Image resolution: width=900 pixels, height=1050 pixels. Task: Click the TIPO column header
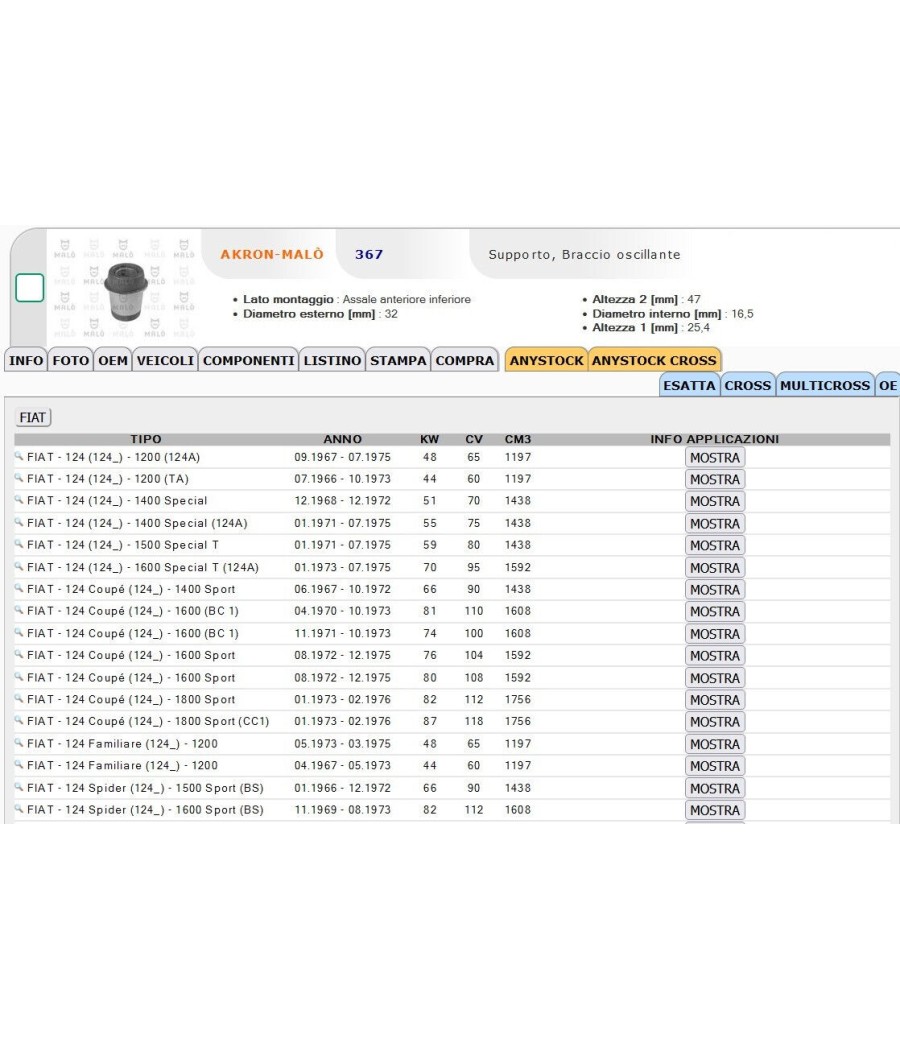146,439
